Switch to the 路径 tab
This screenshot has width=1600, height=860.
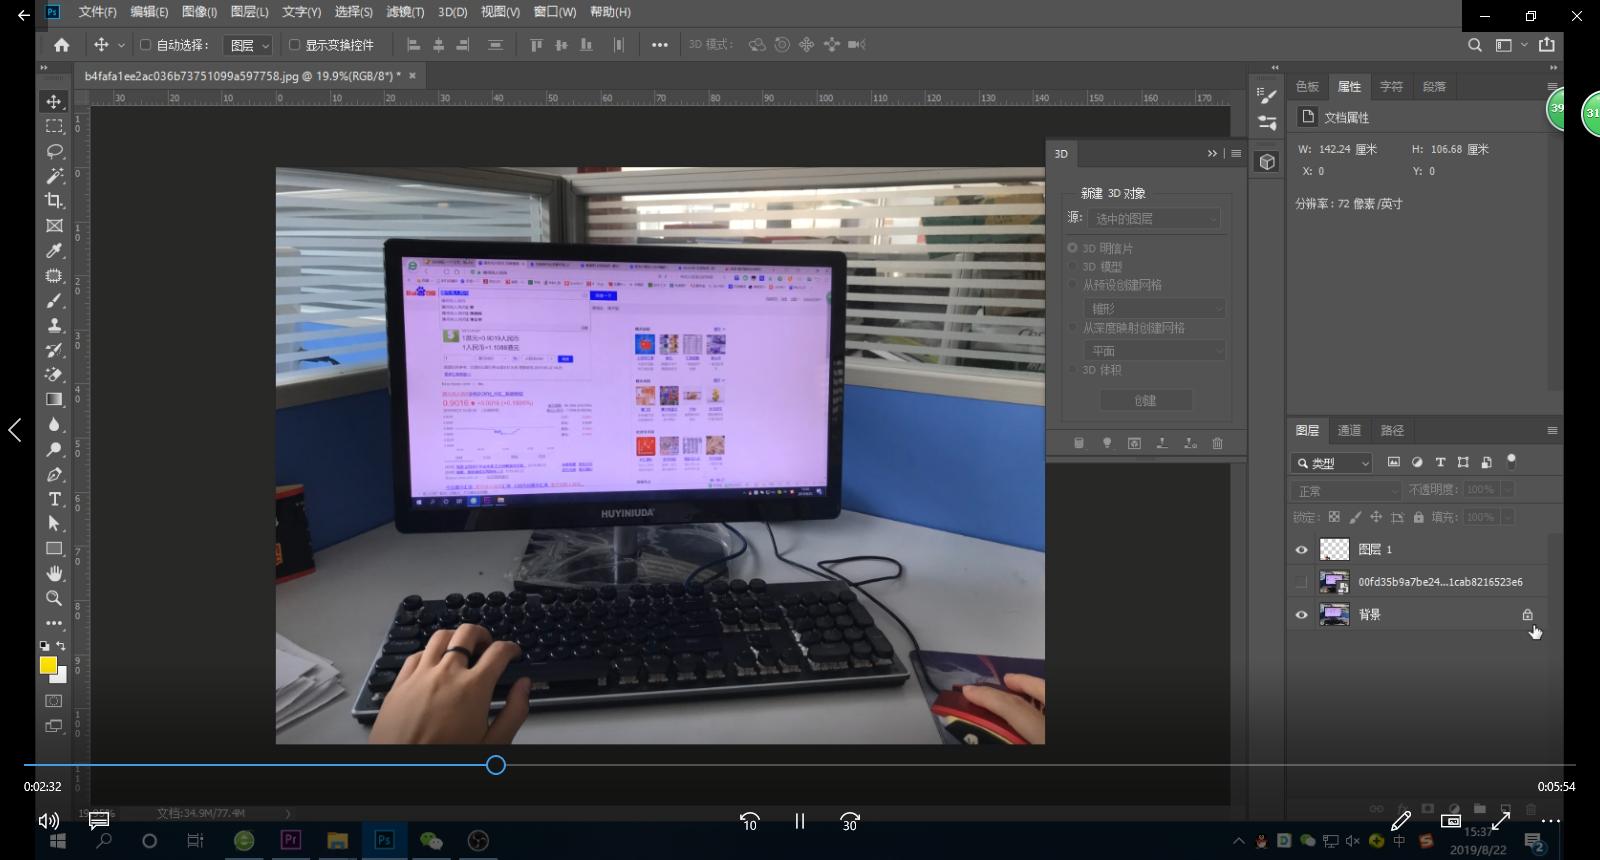[x=1392, y=430]
